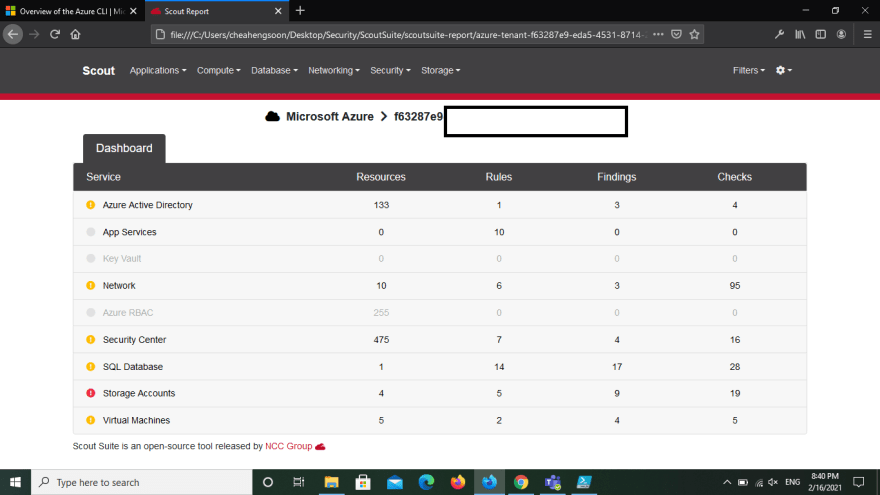Launch Google Chrome from taskbar
The height and width of the screenshot is (495, 880).
click(x=521, y=482)
